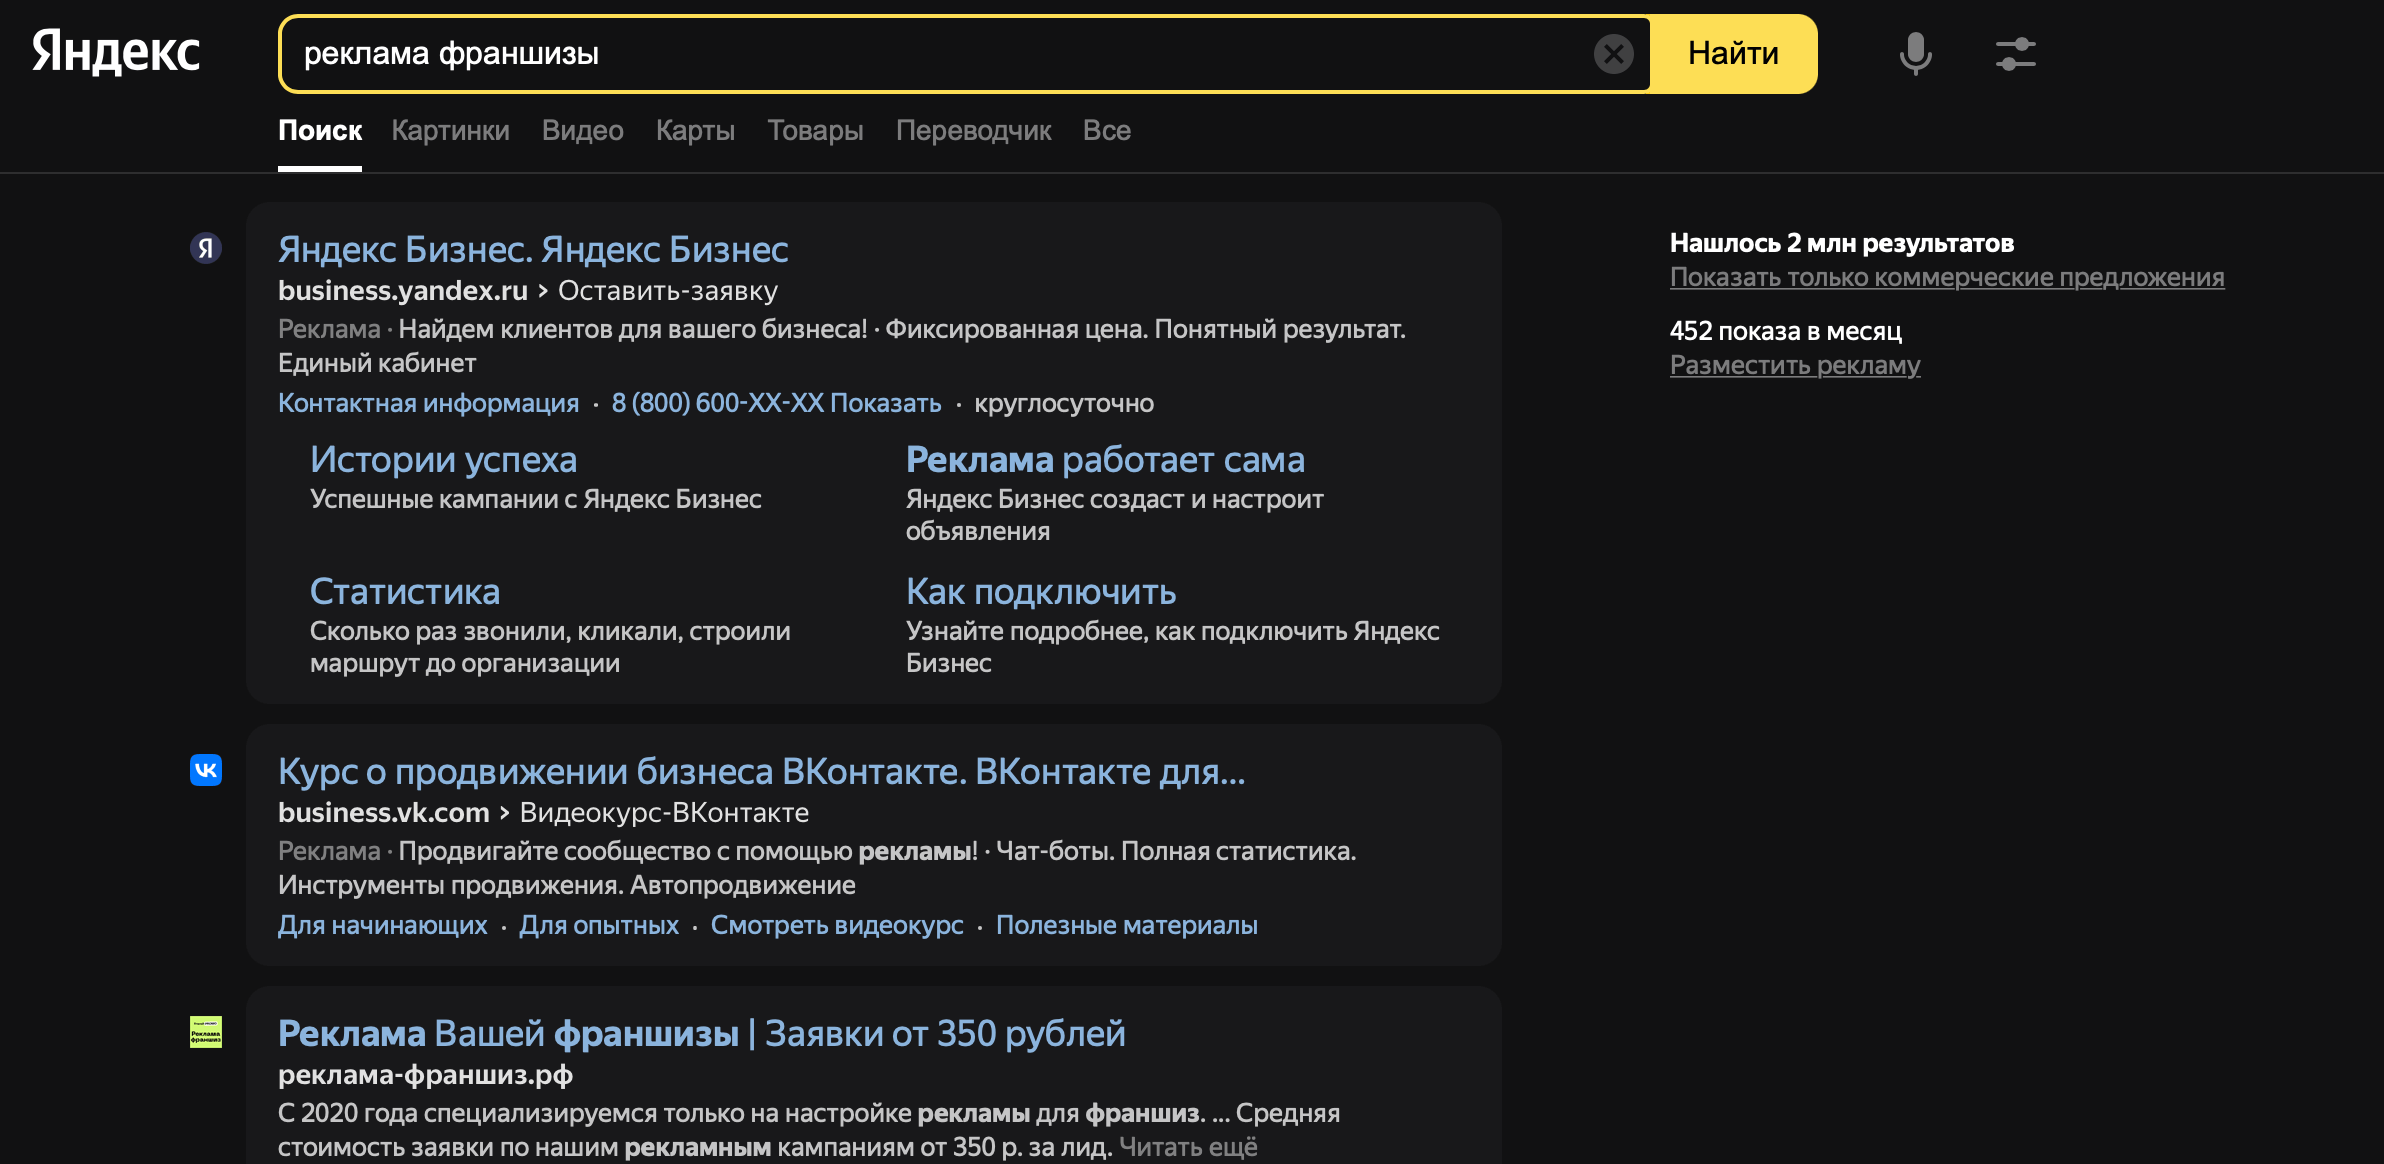Click the 'круглосуточно' working hours text
The image size is (2384, 1164).
coord(1064,403)
